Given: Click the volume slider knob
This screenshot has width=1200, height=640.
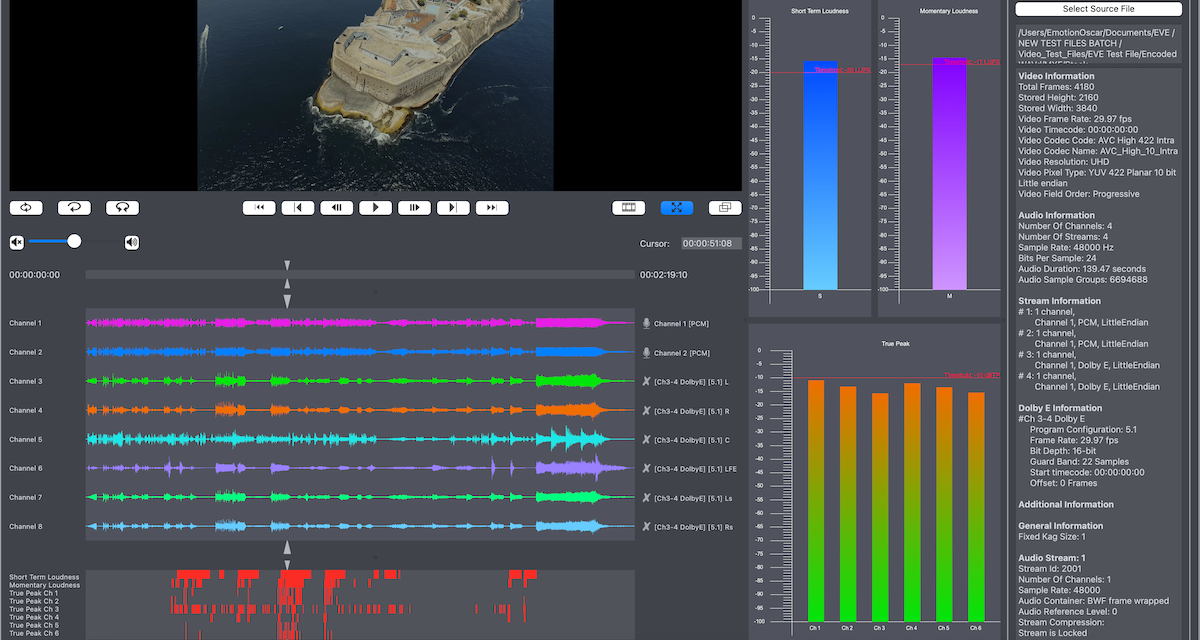Looking at the screenshot, I should [x=74, y=241].
